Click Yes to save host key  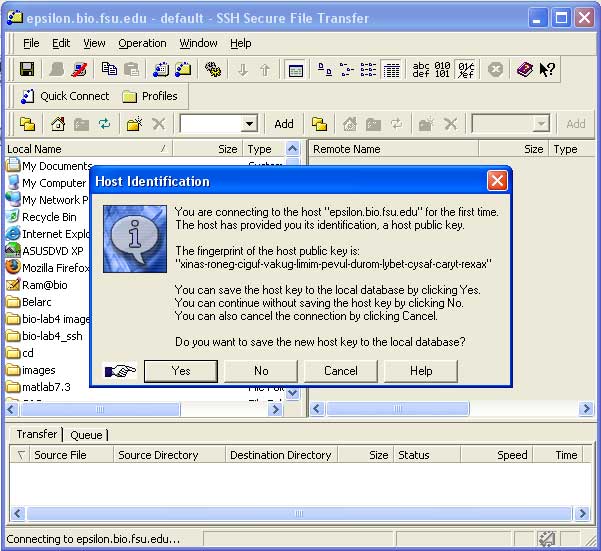click(x=181, y=371)
